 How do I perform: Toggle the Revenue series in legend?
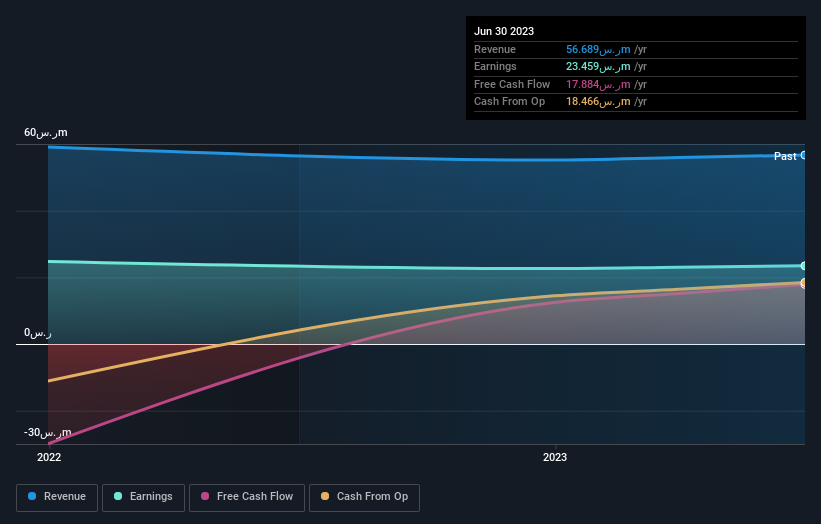pyautogui.click(x=57, y=497)
